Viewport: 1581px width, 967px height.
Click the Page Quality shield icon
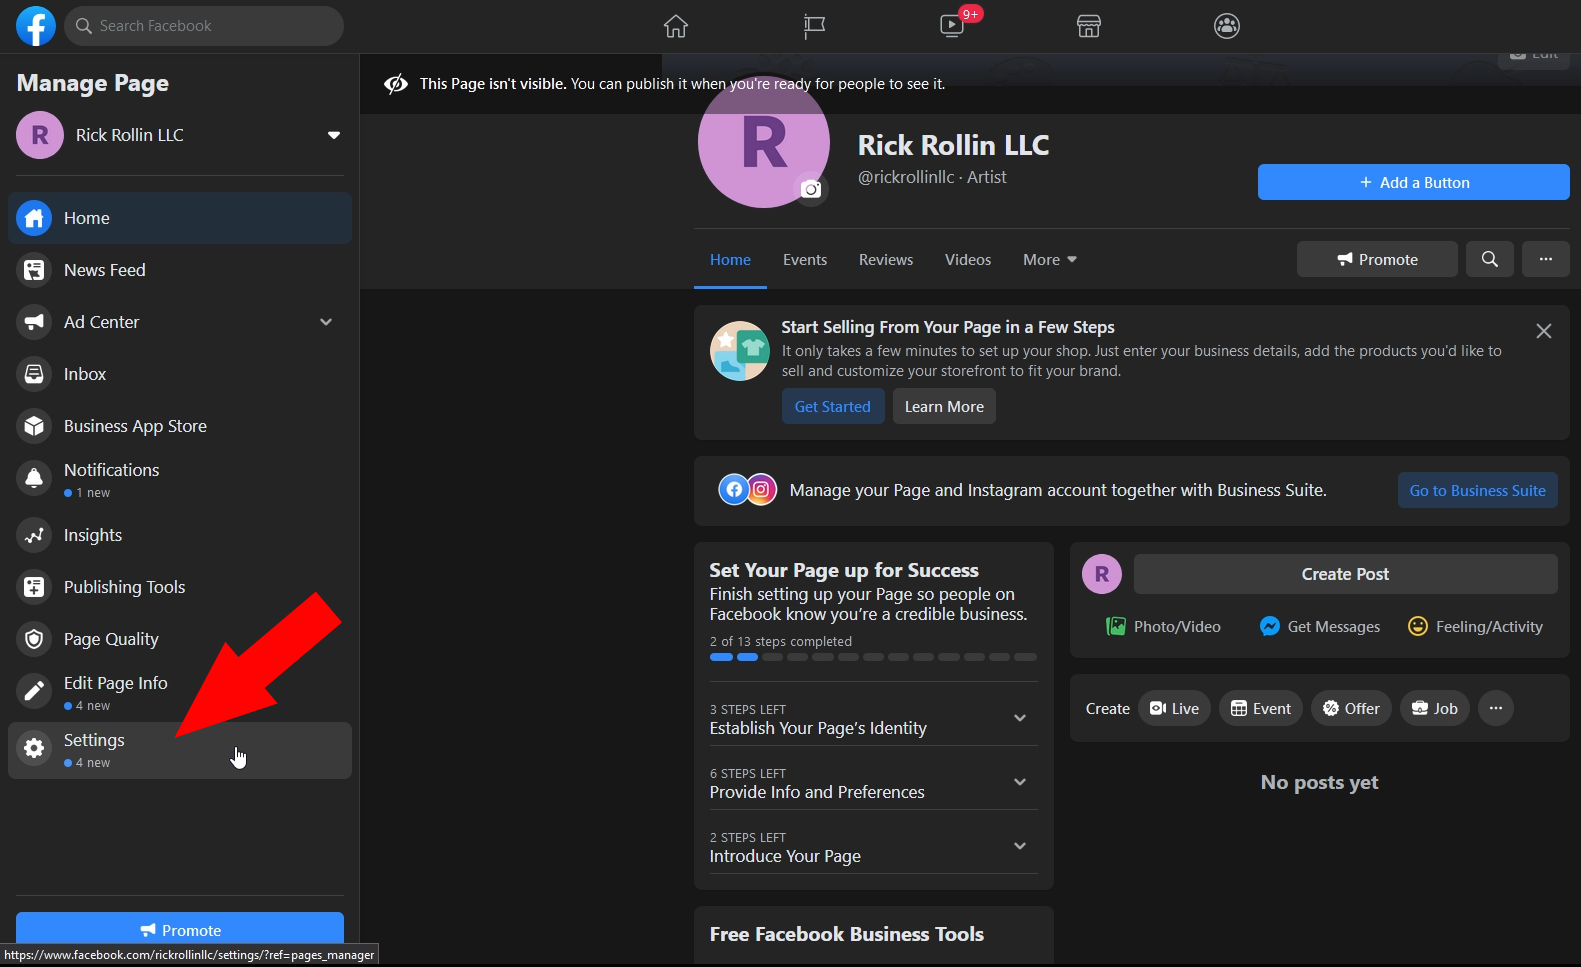click(x=34, y=639)
